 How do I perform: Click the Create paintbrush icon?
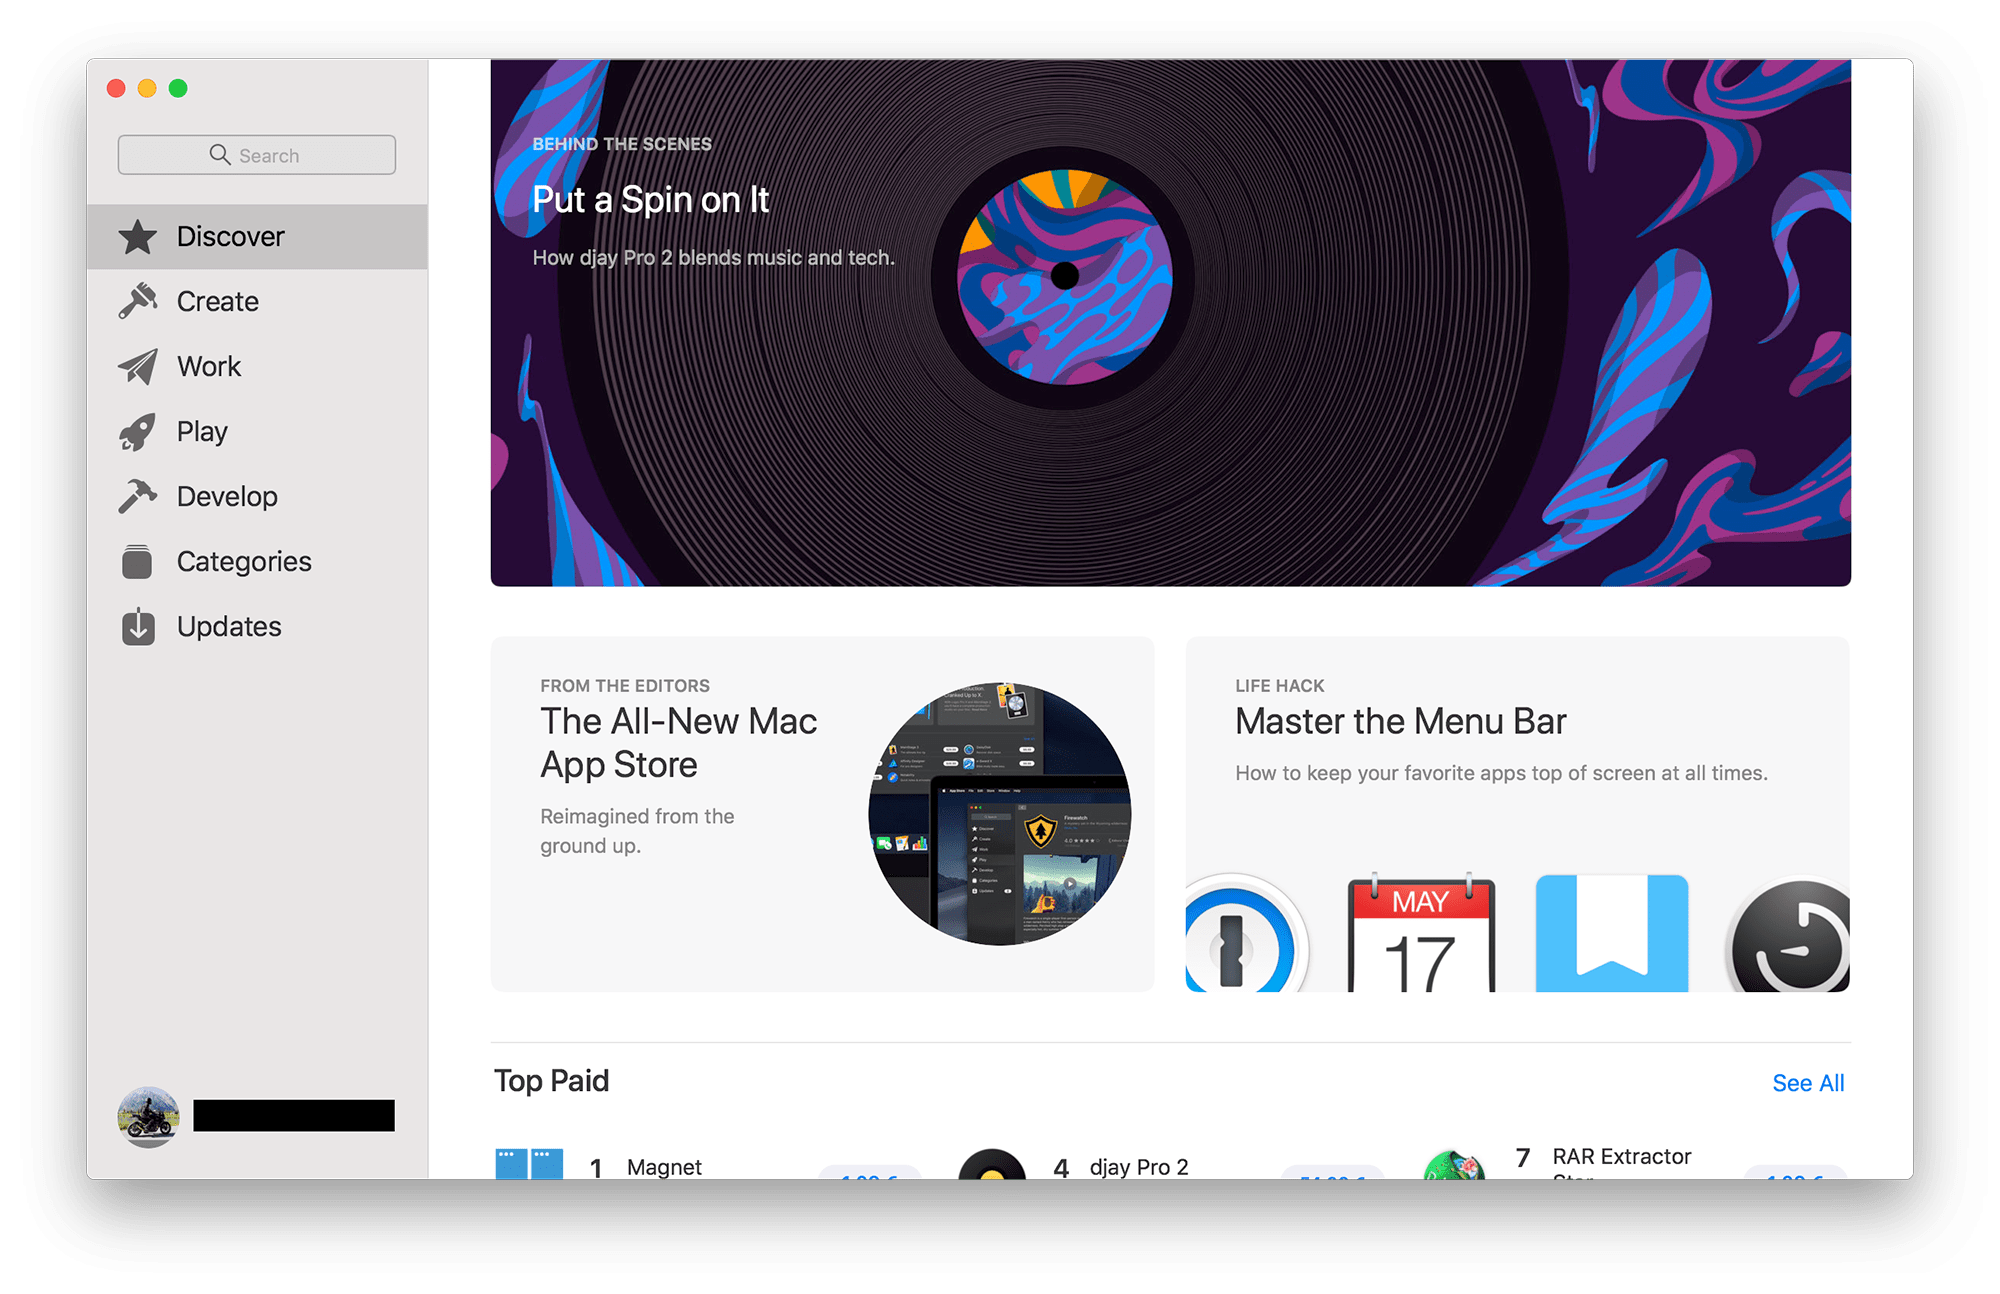[x=138, y=301]
